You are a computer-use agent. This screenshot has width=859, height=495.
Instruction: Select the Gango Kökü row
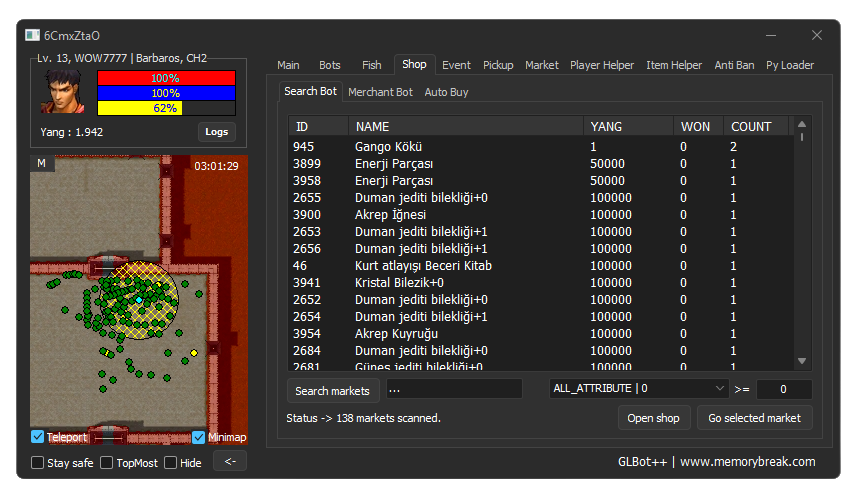pyautogui.click(x=541, y=147)
